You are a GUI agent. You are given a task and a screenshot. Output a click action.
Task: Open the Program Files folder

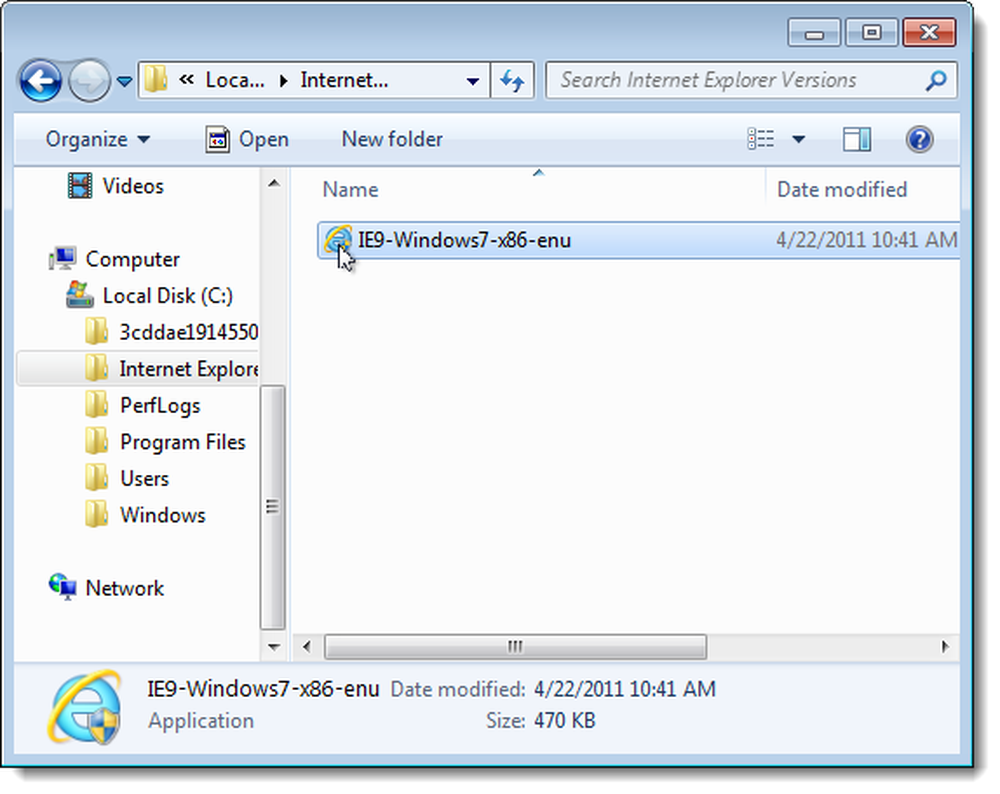point(182,442)
